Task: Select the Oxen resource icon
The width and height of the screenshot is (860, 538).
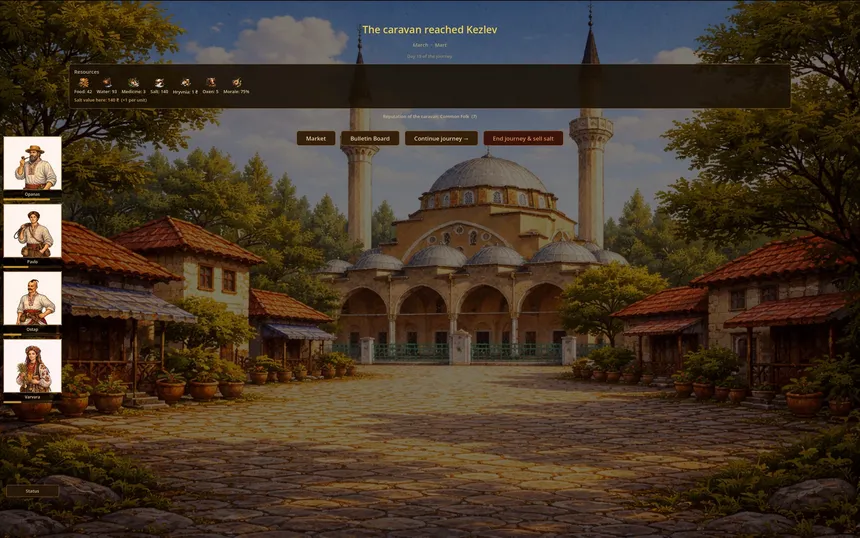Action: [210, 83]
